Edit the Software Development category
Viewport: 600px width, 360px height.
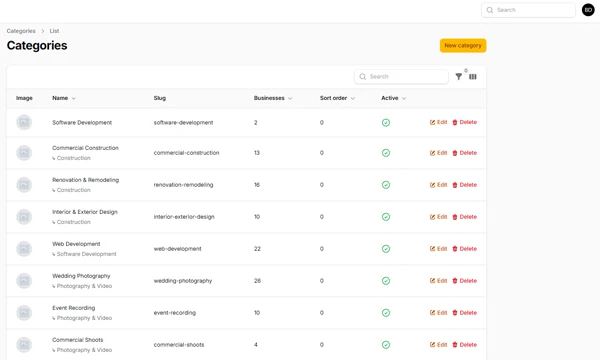[x=439, y=122]
